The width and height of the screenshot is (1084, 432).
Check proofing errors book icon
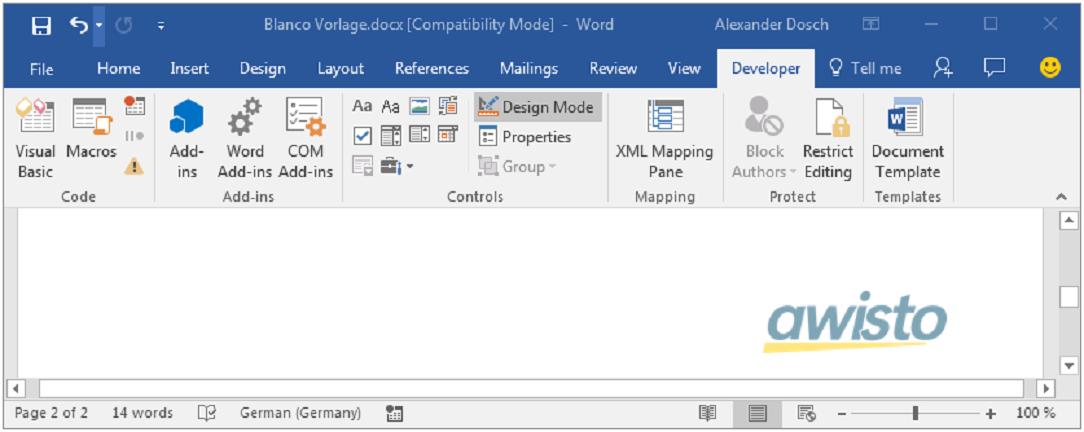pos(207,413)
